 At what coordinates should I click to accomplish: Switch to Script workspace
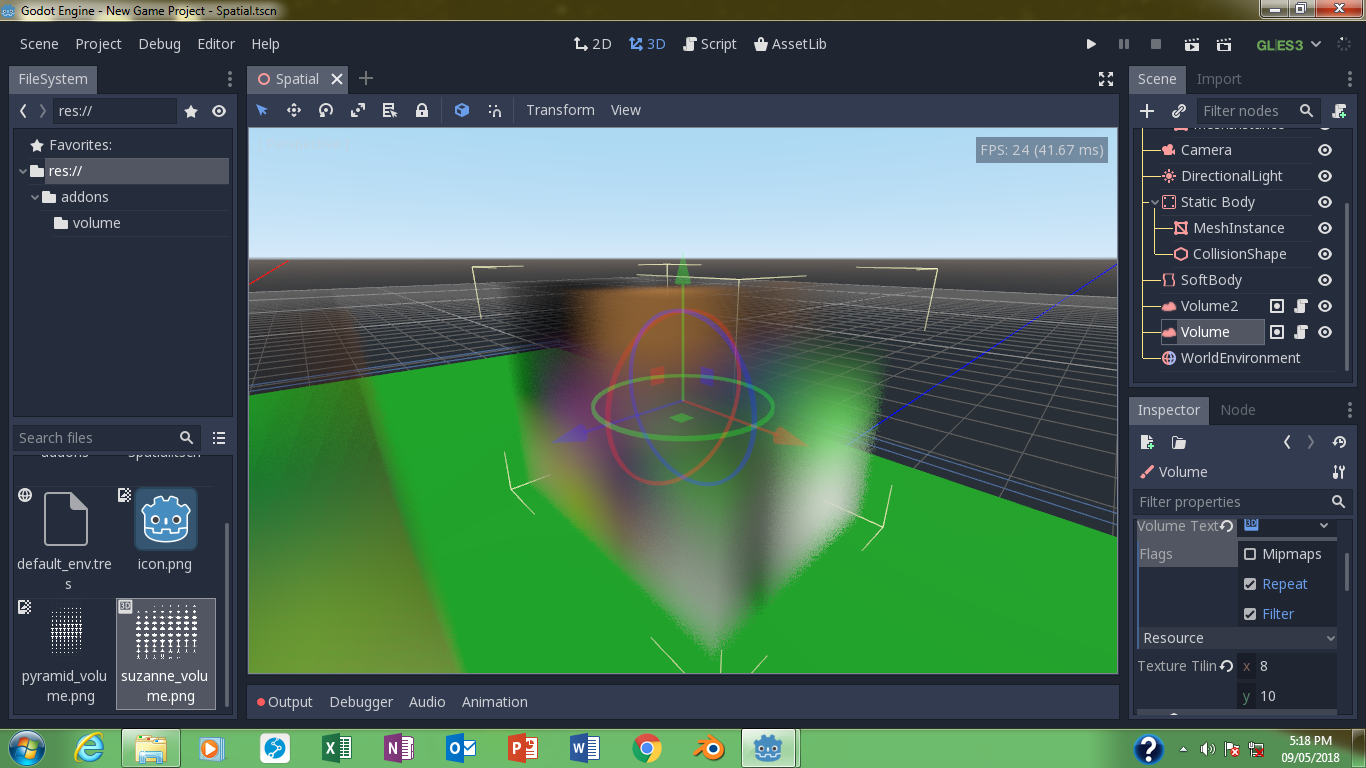[709, 44]
